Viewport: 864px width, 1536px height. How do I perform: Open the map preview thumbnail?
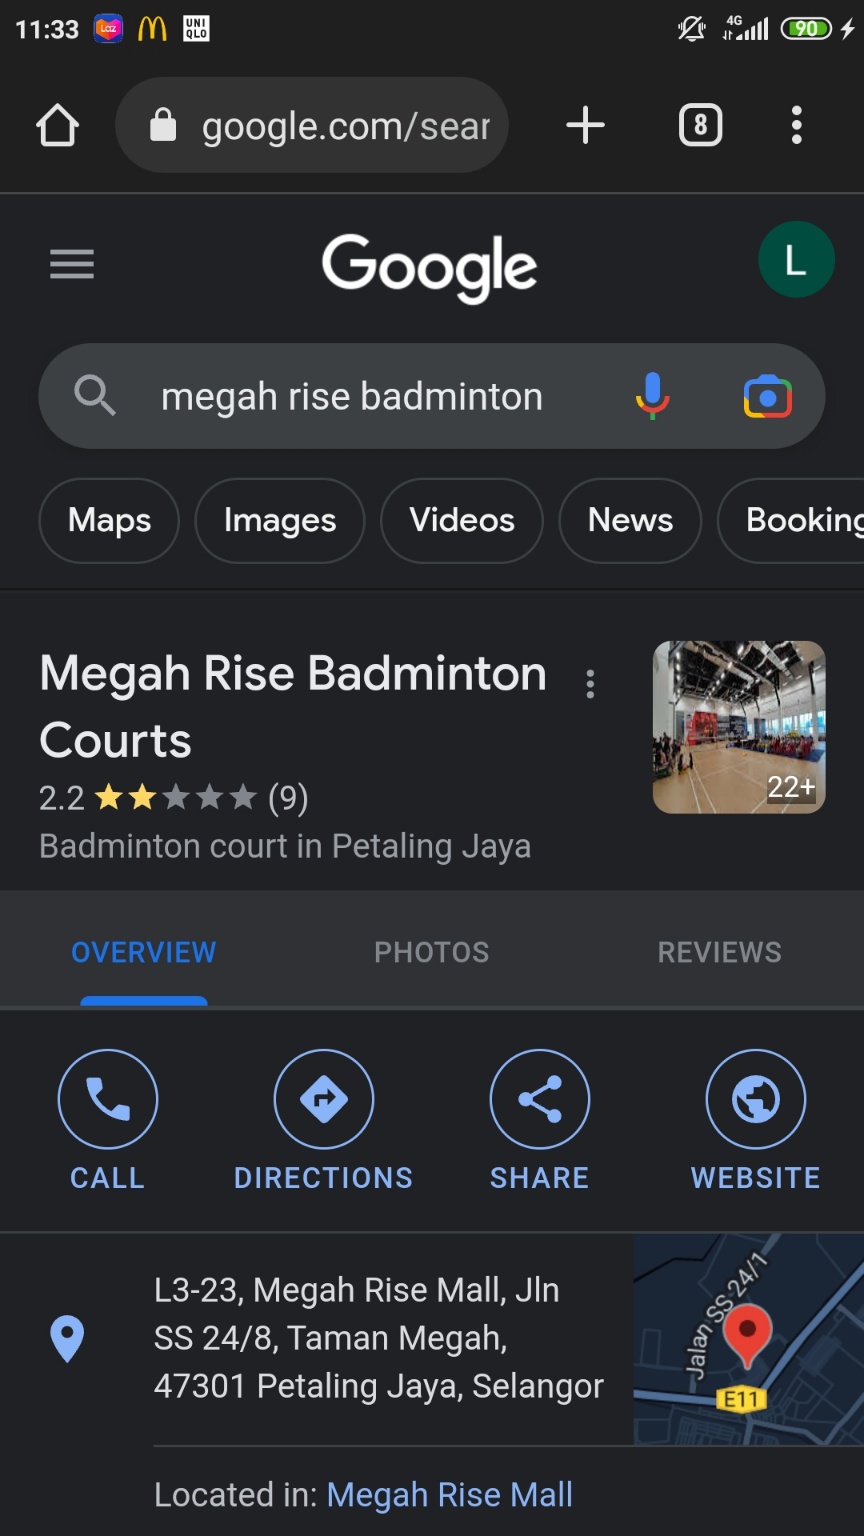[749, 1339]
